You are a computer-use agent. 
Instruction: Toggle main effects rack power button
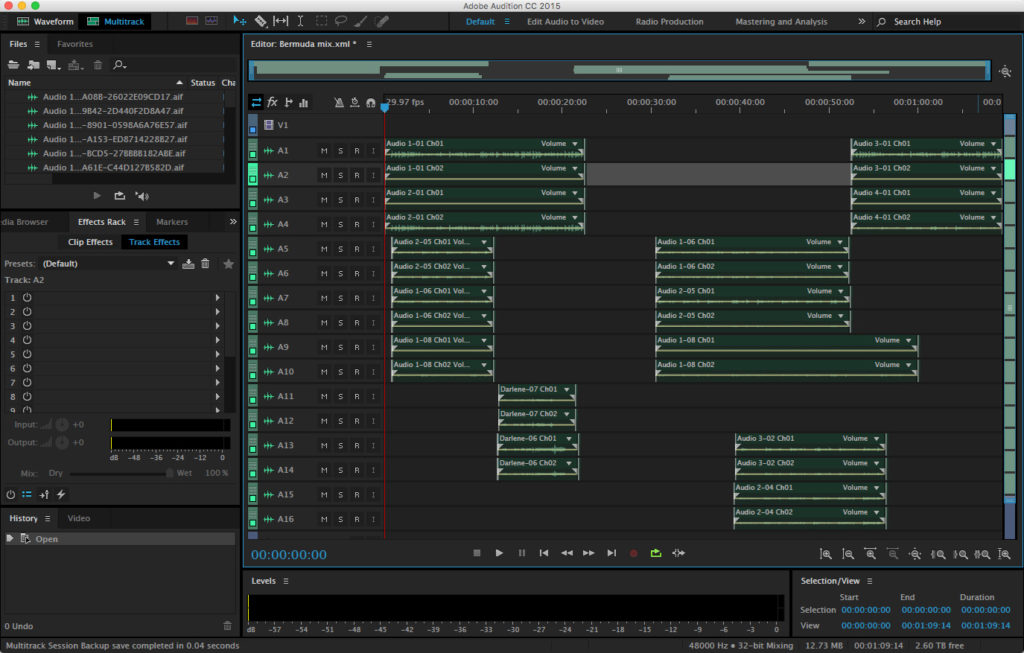click(10, 494)
